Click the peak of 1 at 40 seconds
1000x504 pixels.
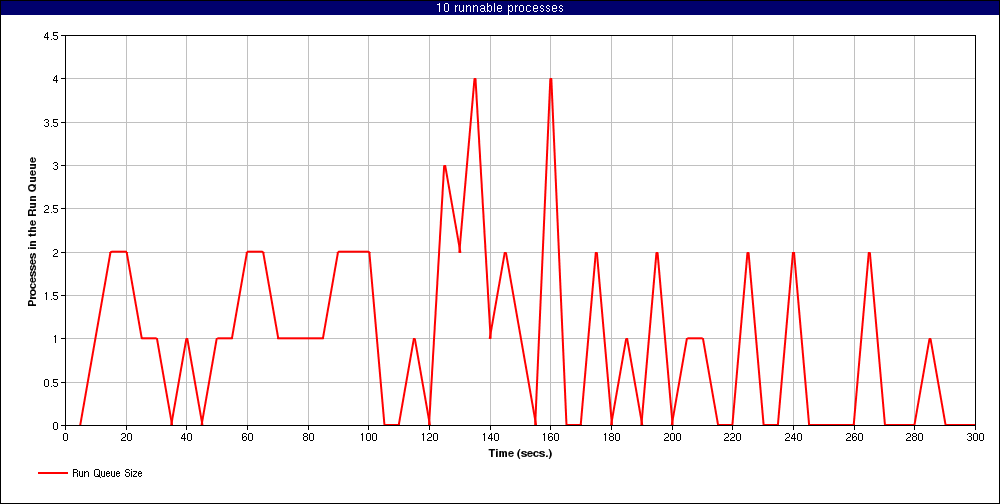coord(187,339)
